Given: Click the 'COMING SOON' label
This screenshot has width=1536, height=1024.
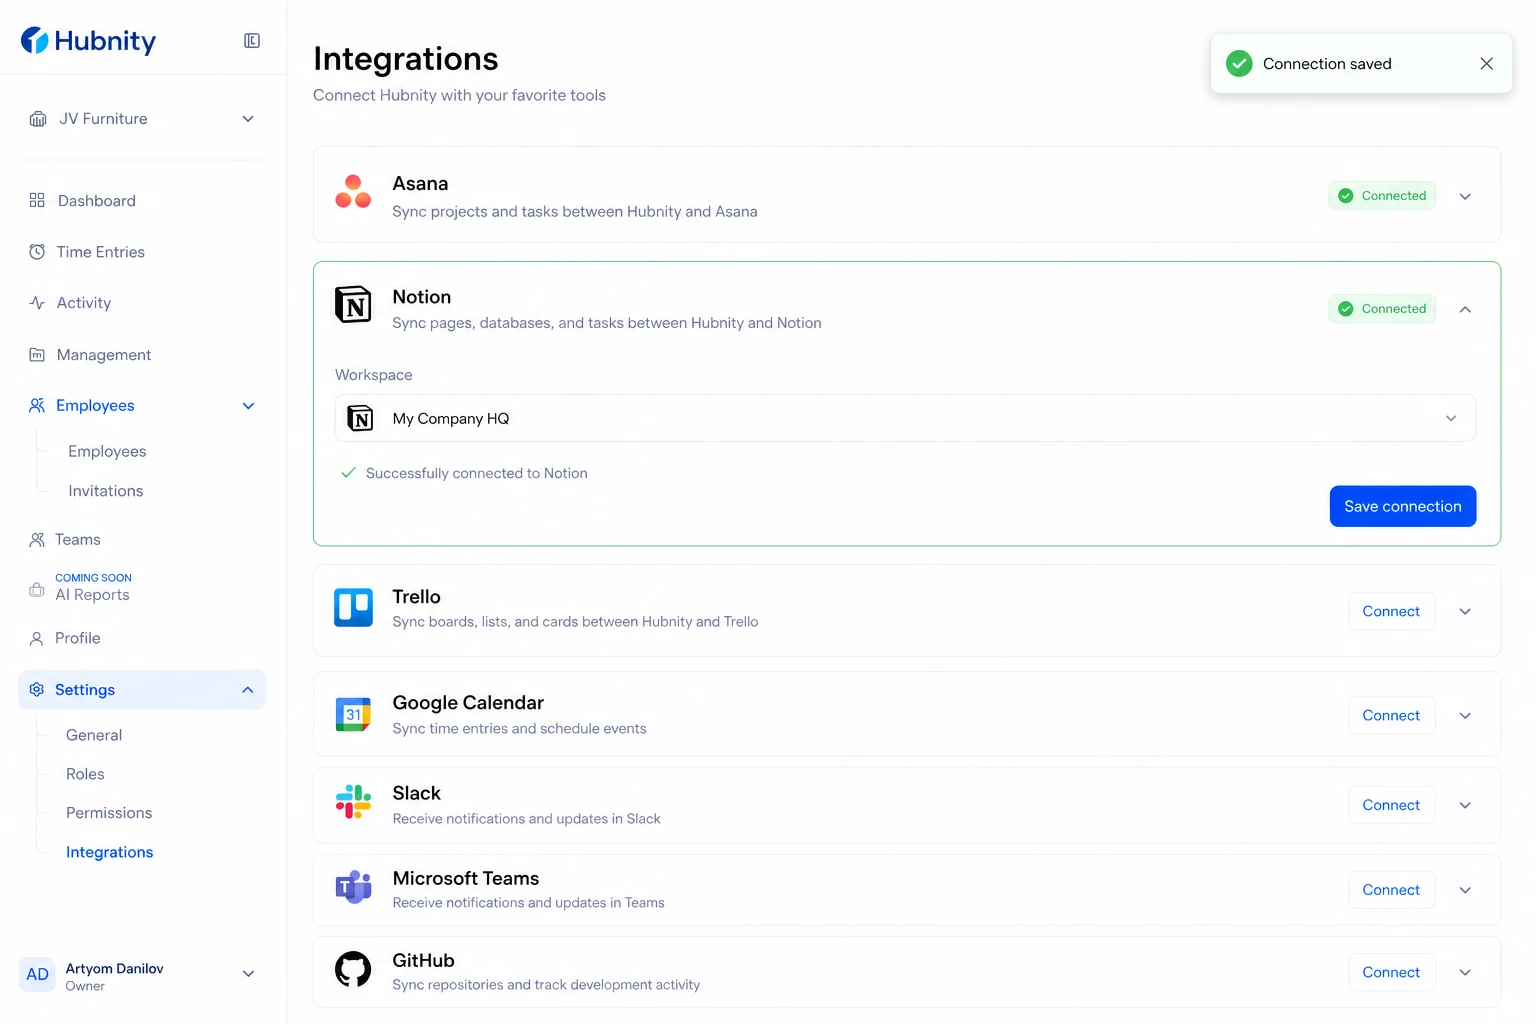Looking at the screenshot, I should [93, 578].
